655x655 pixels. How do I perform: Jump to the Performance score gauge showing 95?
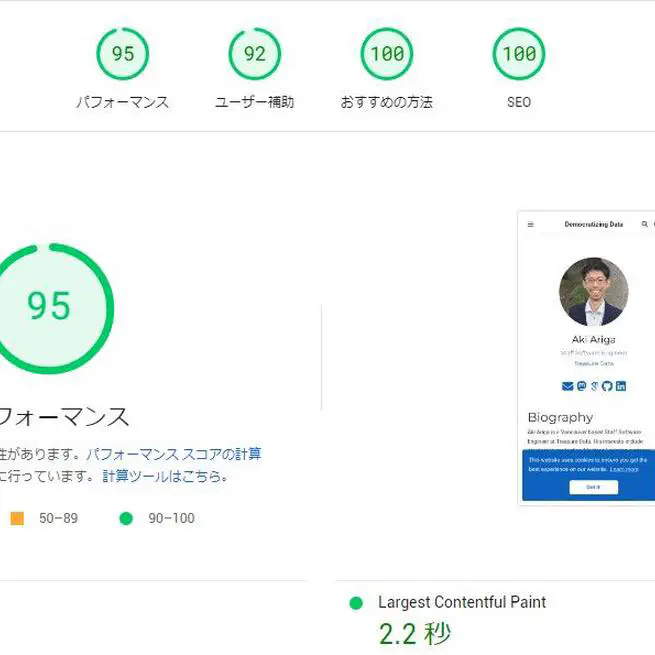coord(122,53)
